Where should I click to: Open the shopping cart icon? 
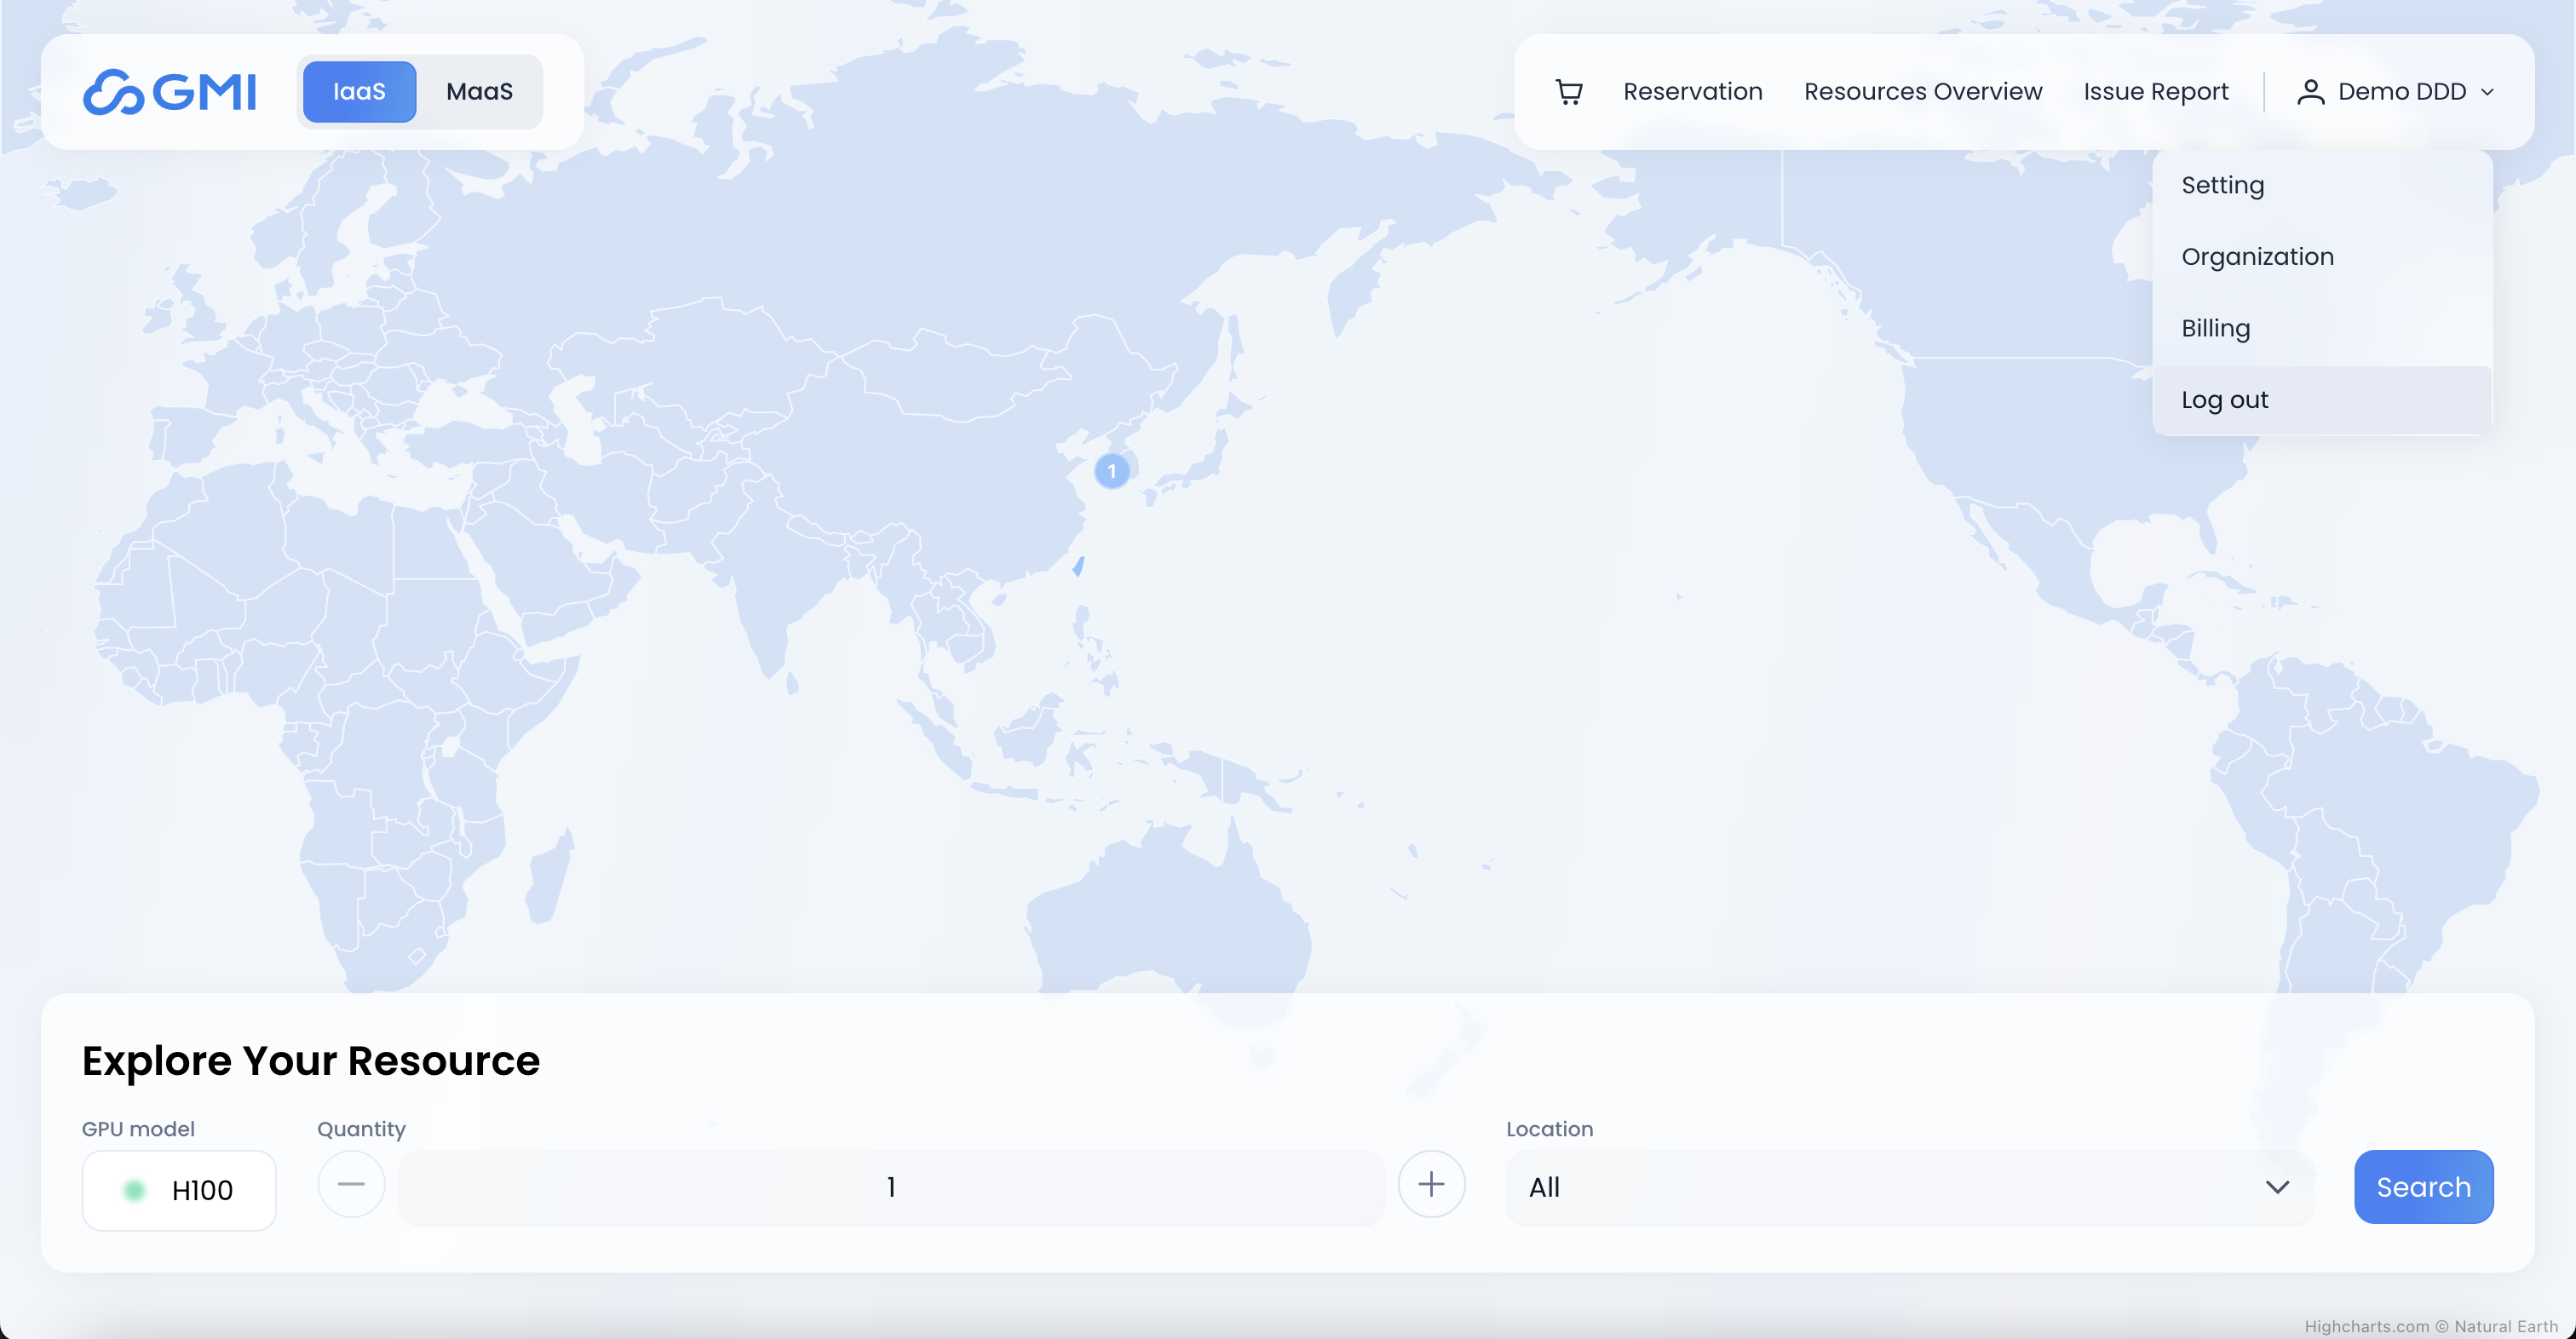tap(1568, 92)
